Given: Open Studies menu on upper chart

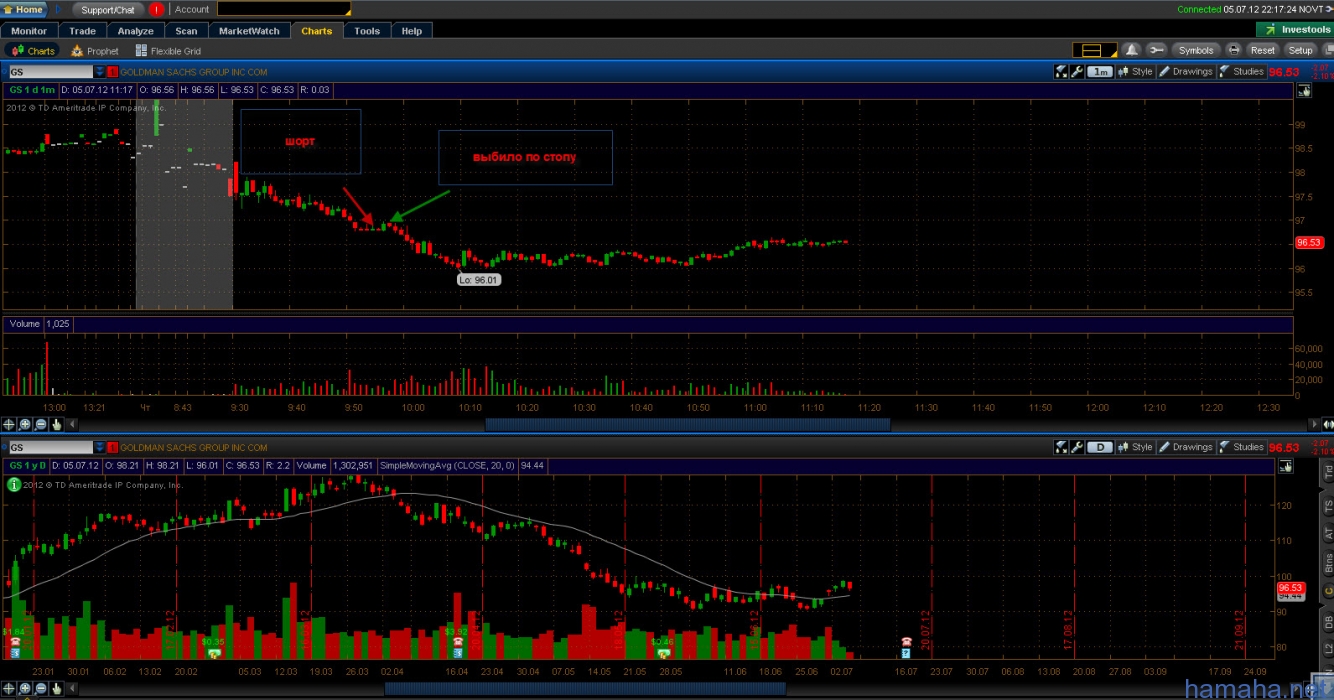Looking at the screenshot, I should click(x=1242, y=72).
